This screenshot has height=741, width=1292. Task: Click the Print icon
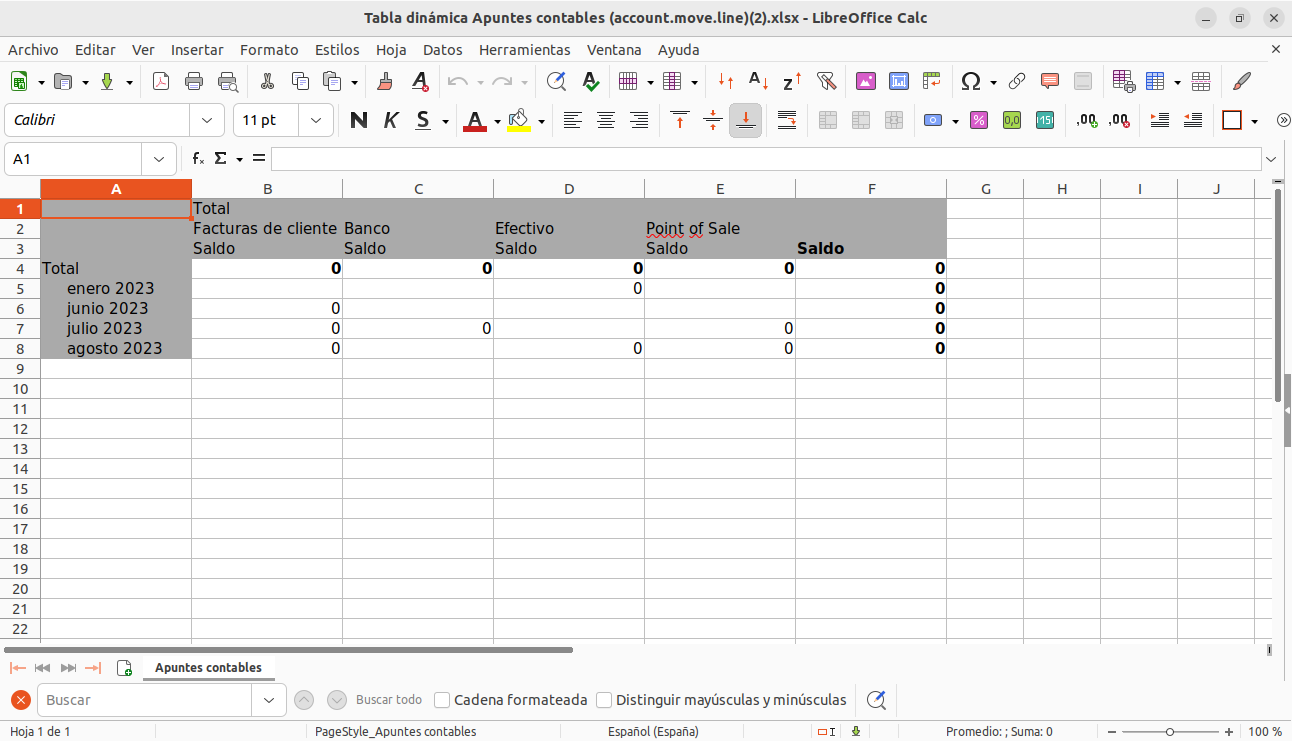[x=194, y=82]
